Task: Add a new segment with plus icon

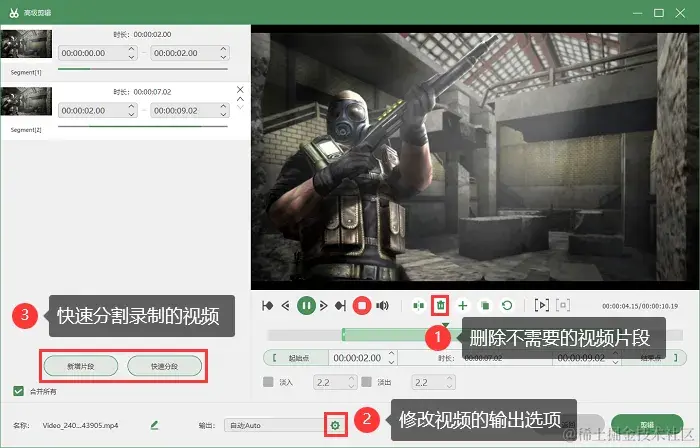Action: 463,306
